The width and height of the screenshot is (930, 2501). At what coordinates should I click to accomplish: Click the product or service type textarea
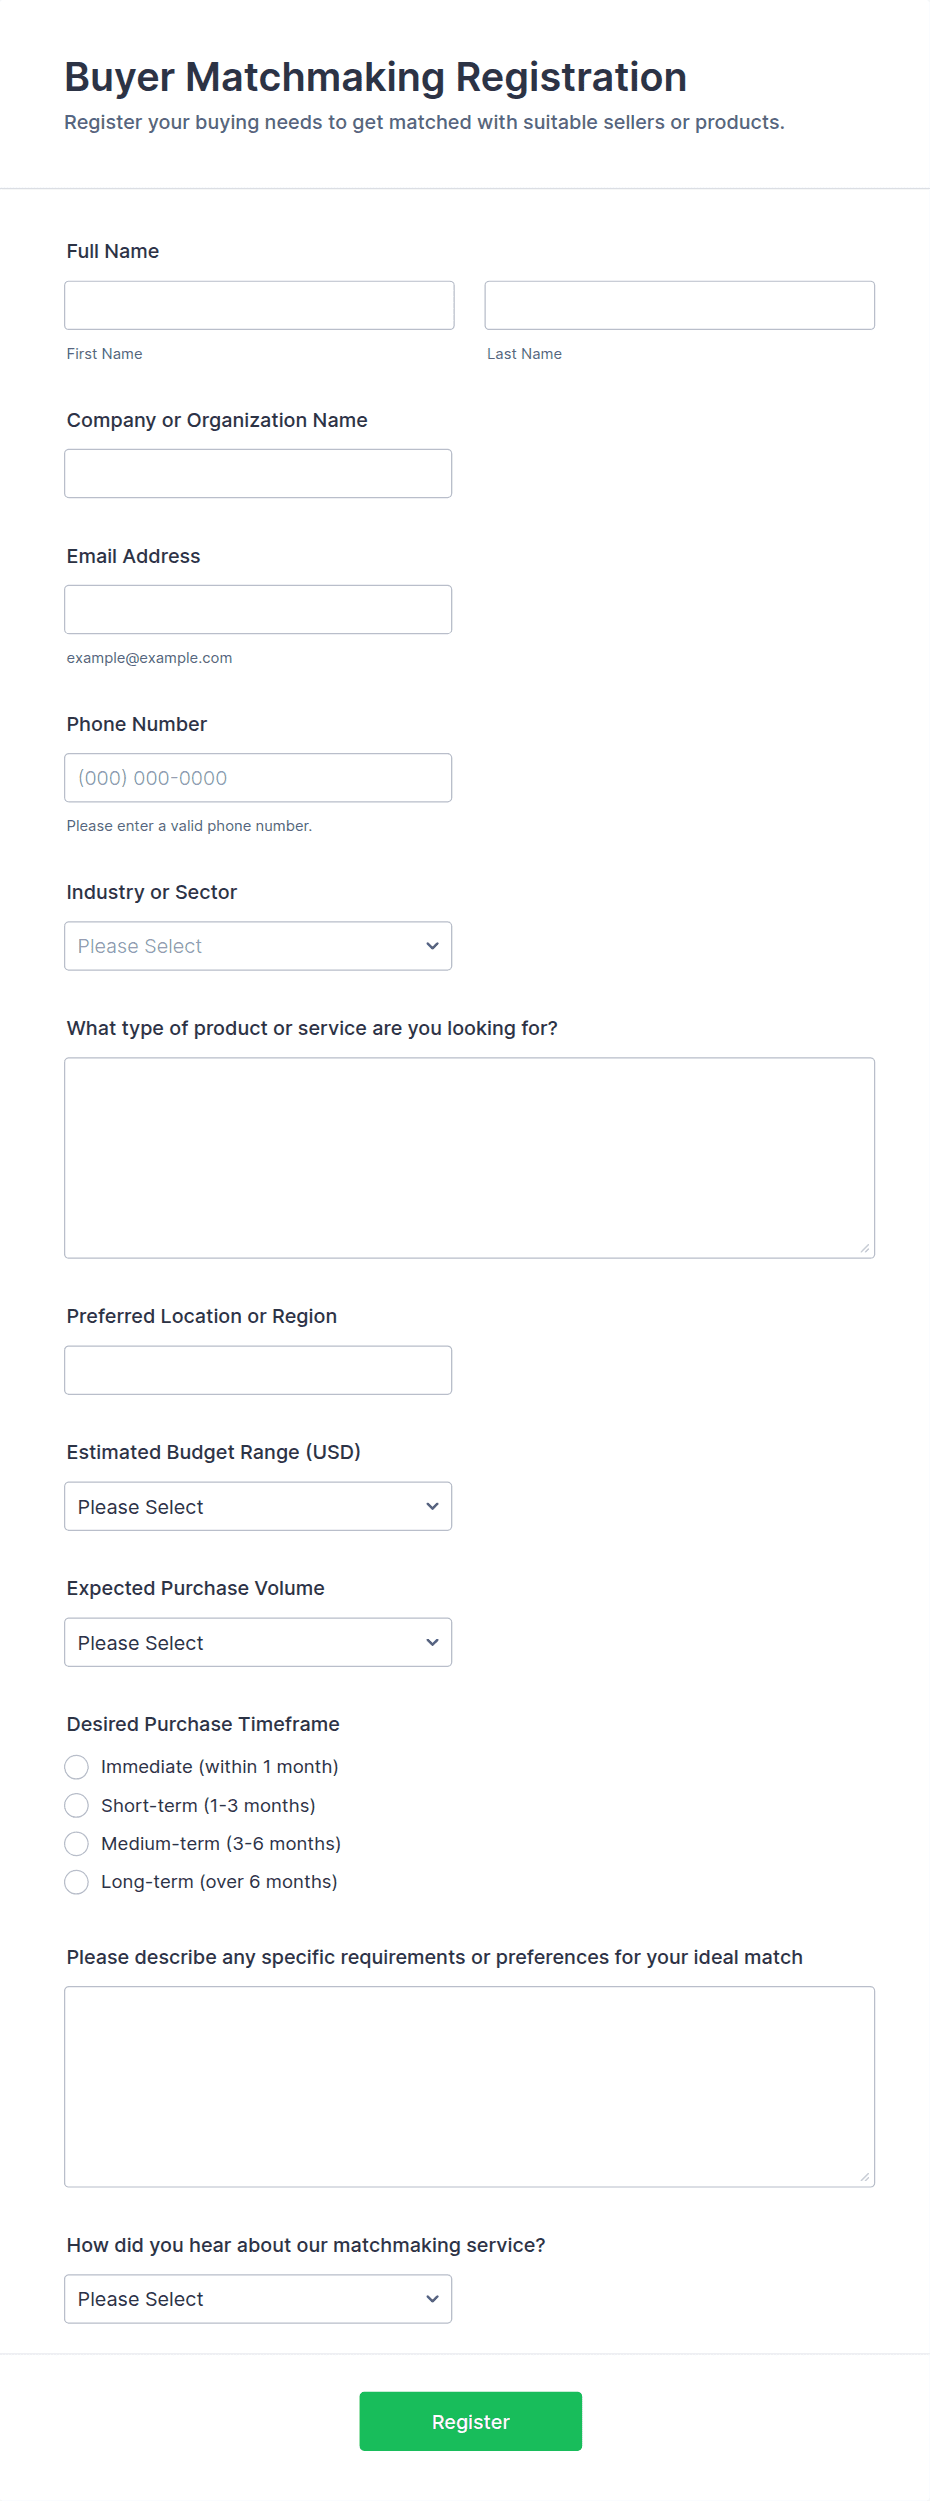coord(469,1157)
